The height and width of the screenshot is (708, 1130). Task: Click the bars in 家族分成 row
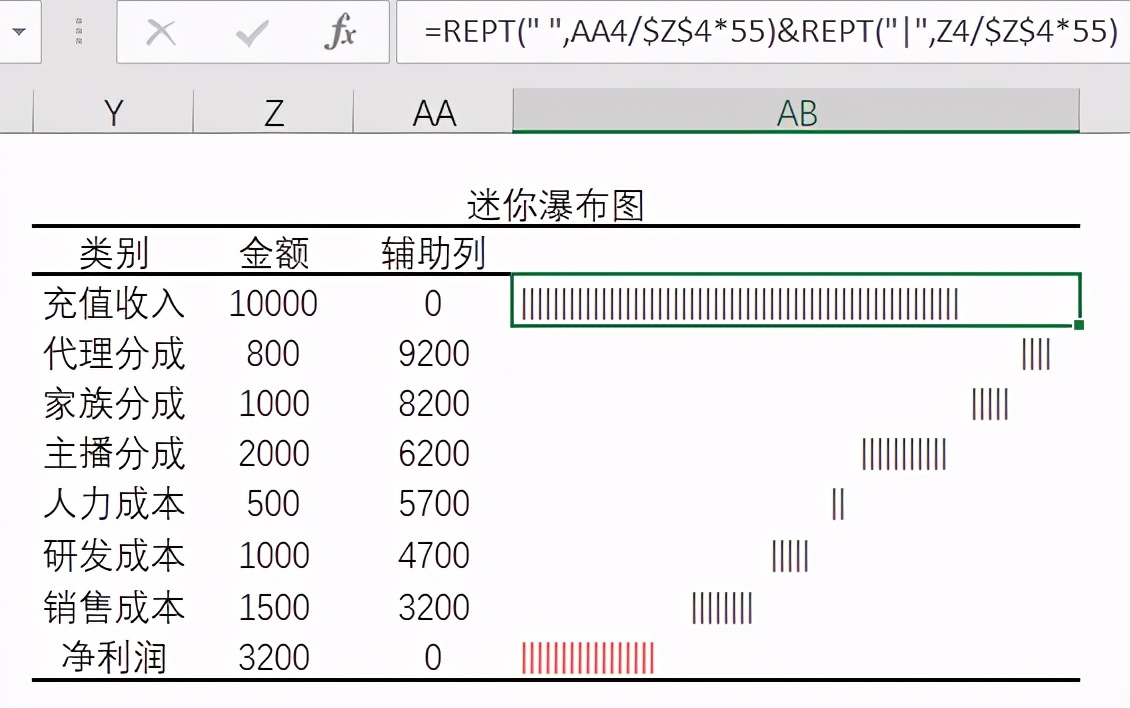[x=990, y=404]
